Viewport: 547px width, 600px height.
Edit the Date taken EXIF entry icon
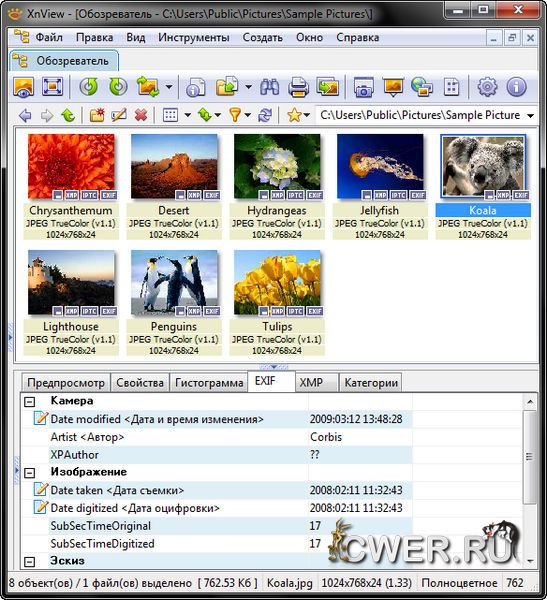click(x=41, y=490)
